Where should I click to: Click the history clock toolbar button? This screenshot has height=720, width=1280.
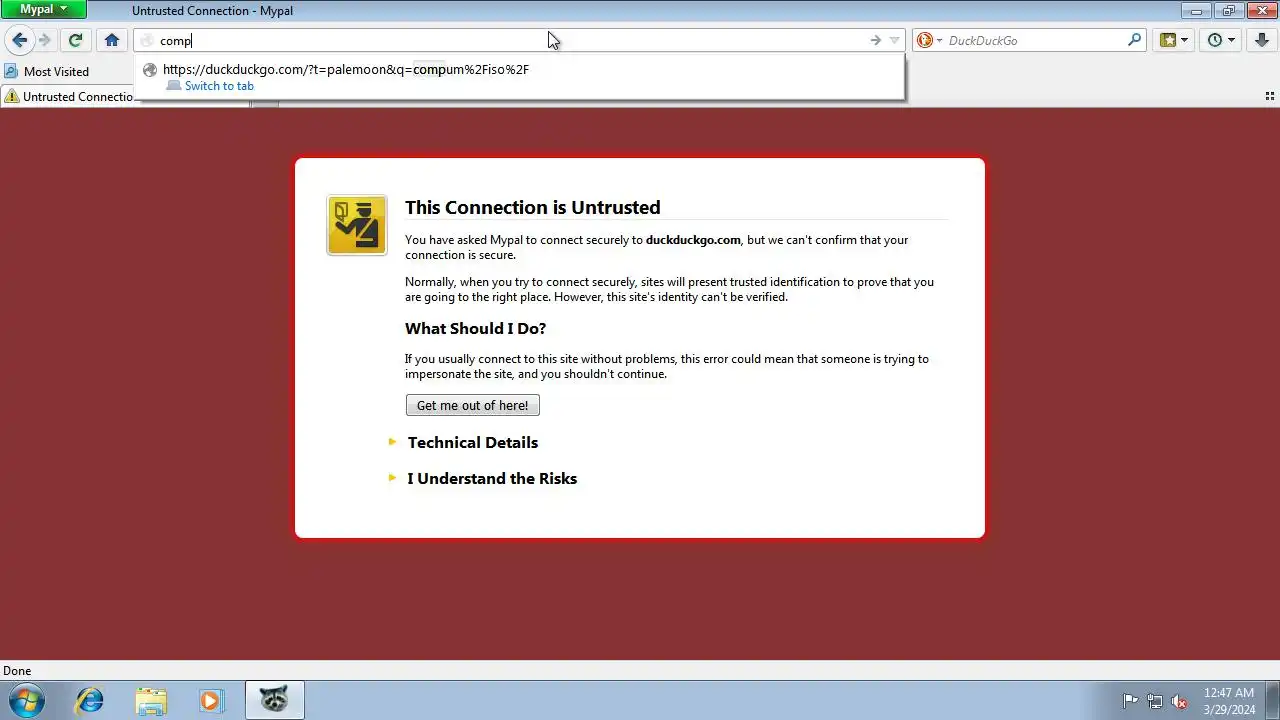click(x=1215, y=40)
